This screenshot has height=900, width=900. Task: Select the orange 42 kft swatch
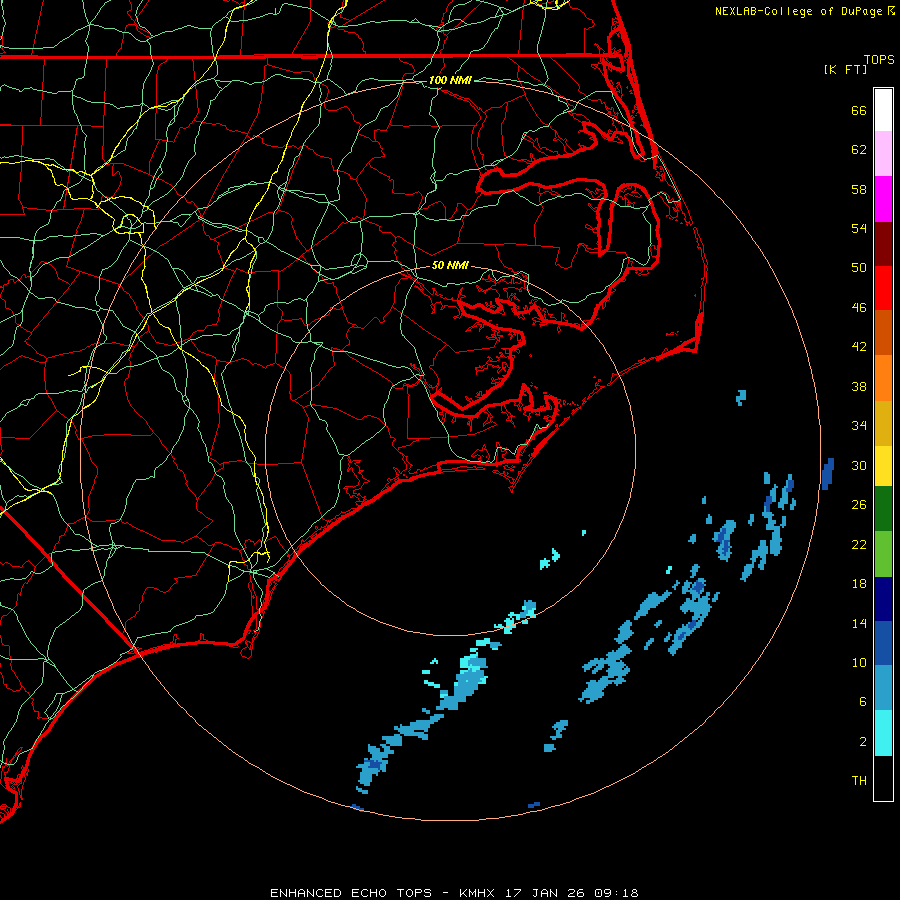coord(883,378)
